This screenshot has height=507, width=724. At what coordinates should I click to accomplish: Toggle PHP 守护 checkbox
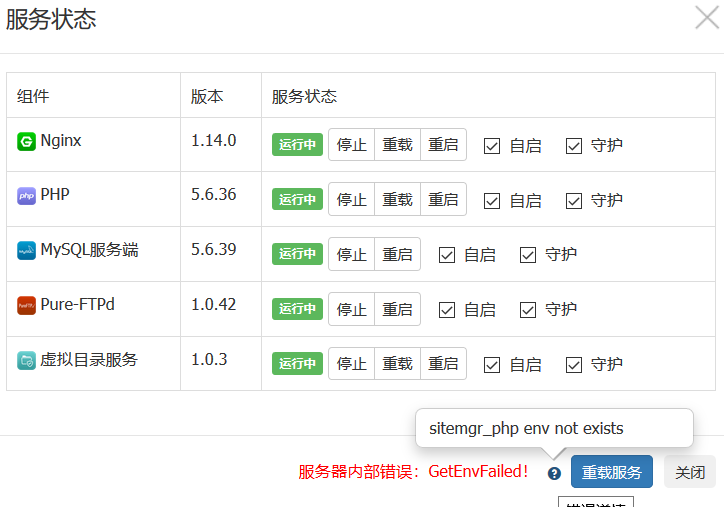pyautogui.click(x=573, y=200)
